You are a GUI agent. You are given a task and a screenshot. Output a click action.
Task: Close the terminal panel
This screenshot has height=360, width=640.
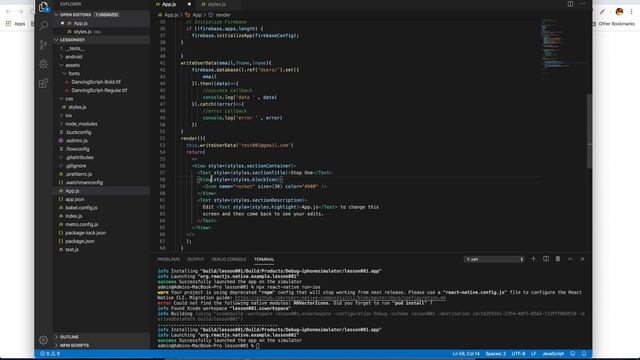(x=582, y=259)
